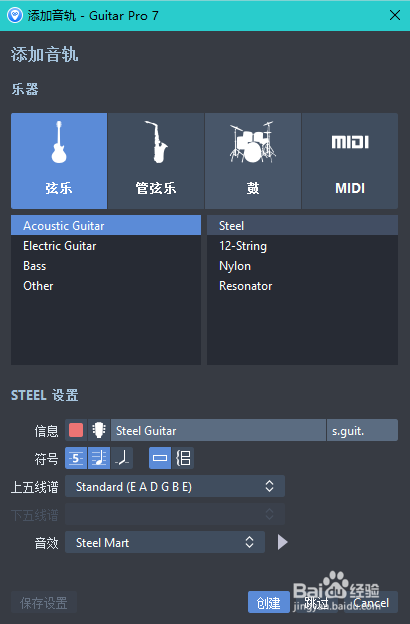Choose the 鼓 drum kit category
Viewport: 410px width, 624px height.
253,161
